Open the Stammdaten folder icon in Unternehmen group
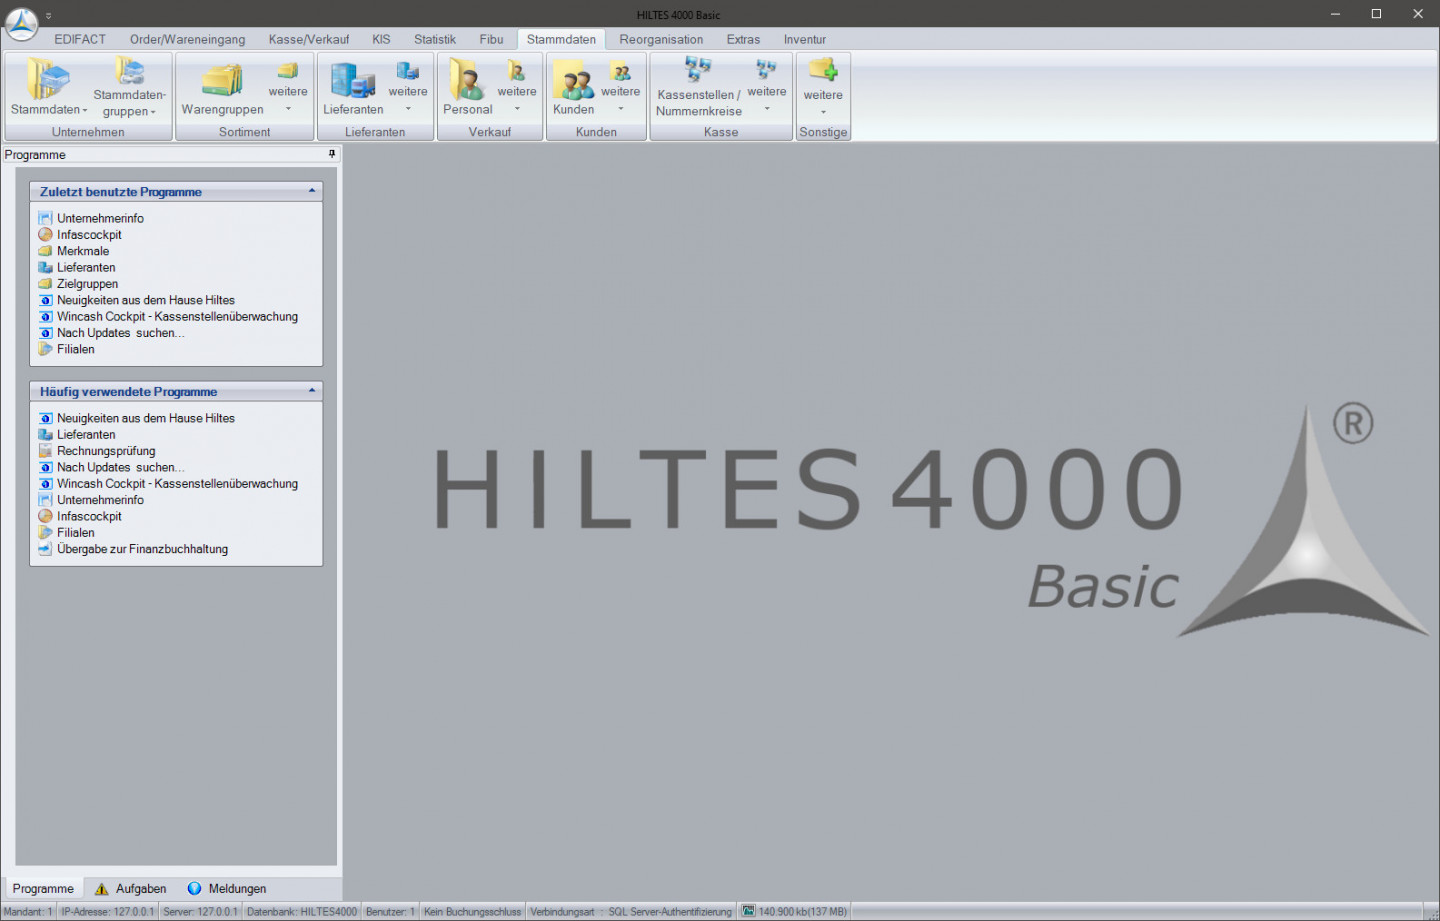The height and width of the screenshot is (921, 1440). (x=48, y=78)
